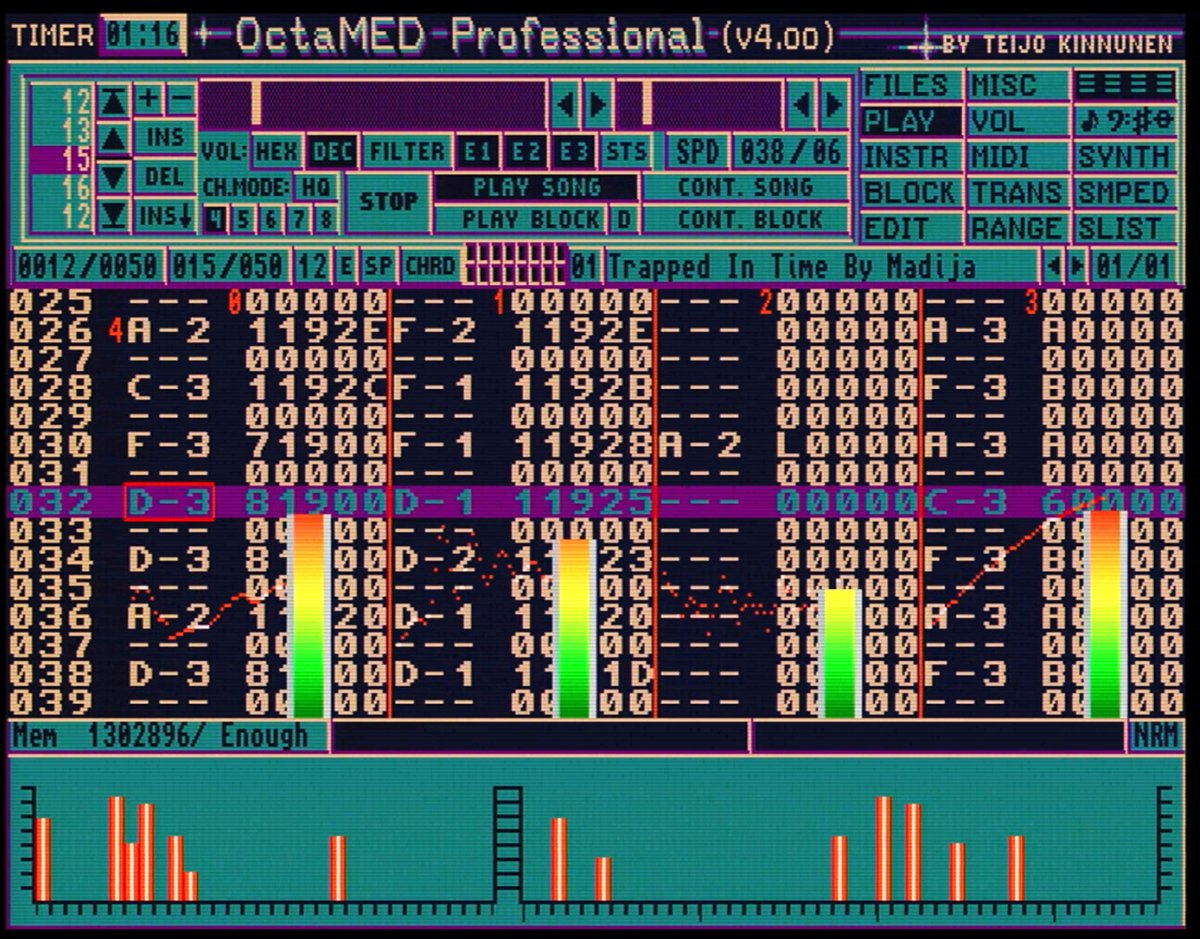
Task: Click CONT. SONG
Action: (746, 187)
